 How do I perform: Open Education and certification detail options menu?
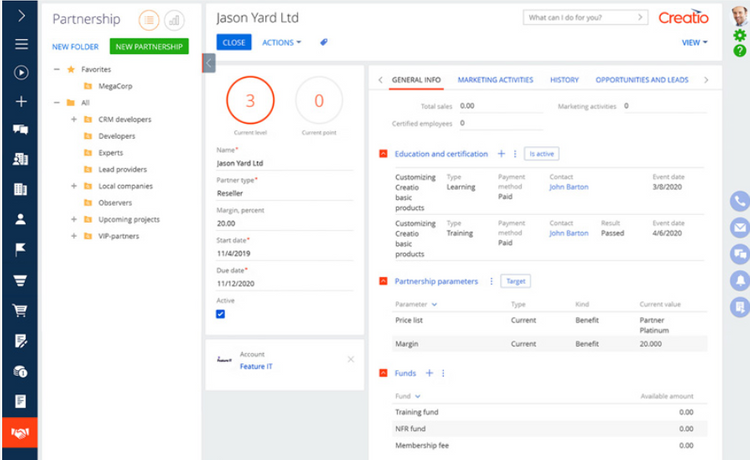click(515, 153)
